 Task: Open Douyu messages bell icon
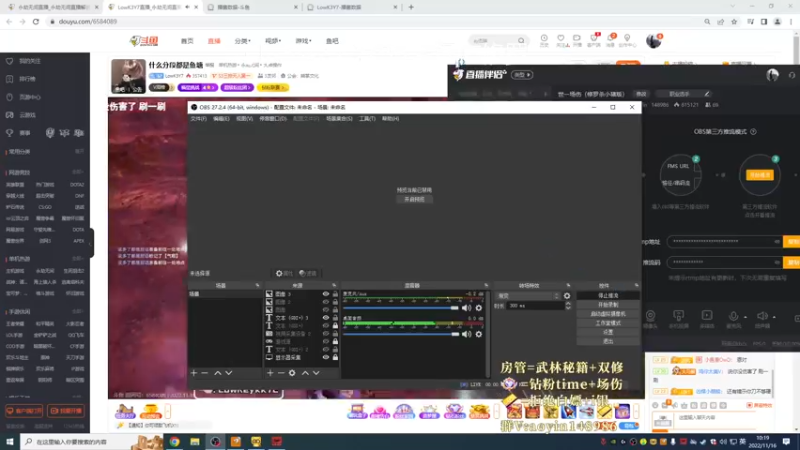tap(610, 40)
